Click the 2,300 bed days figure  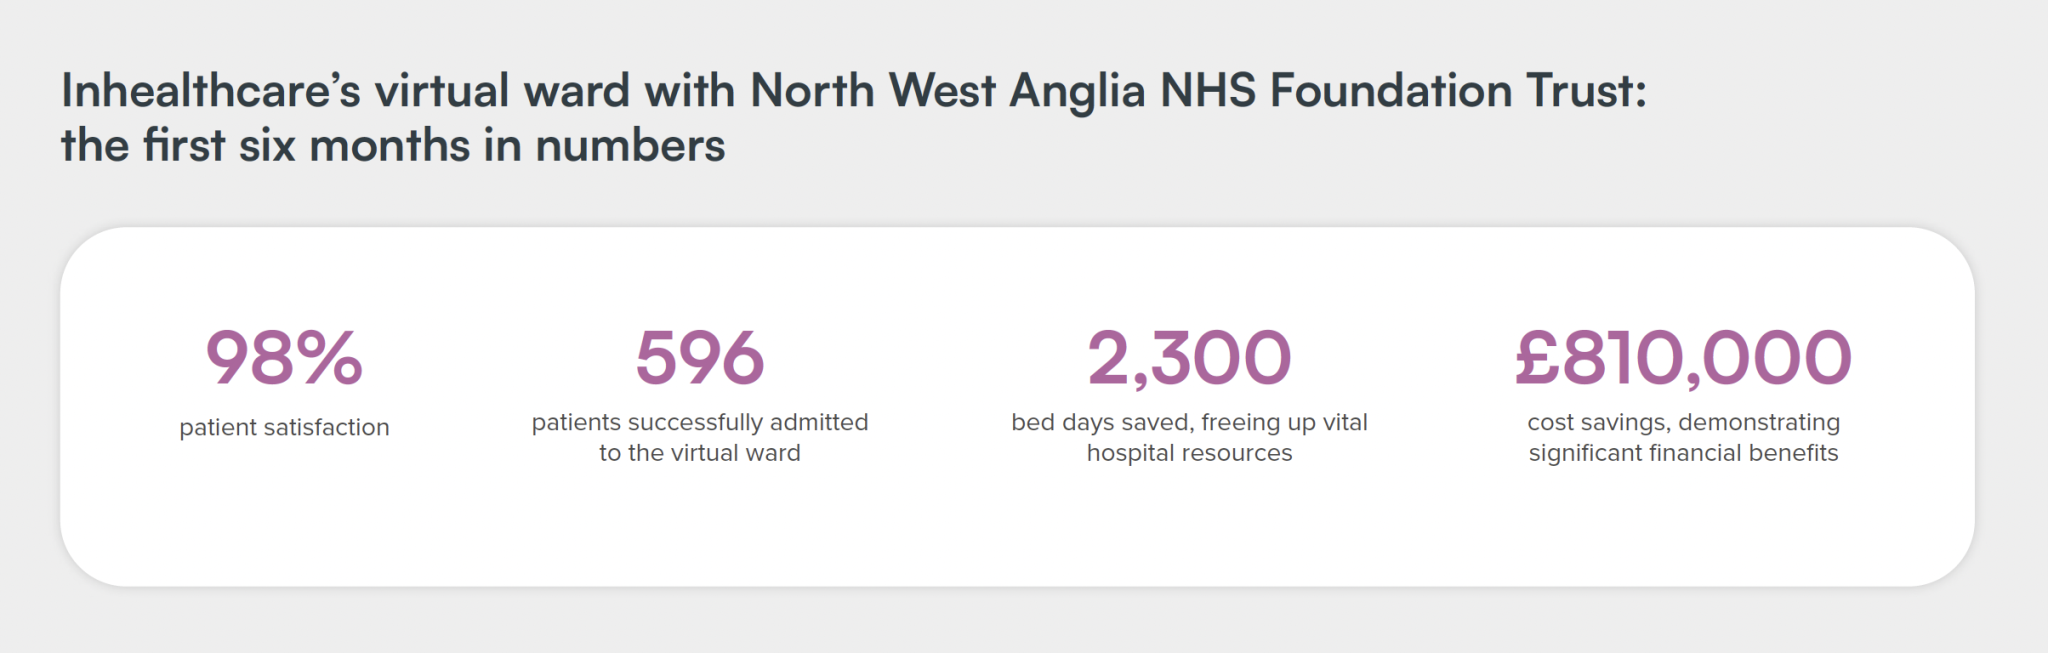pyautogui.click(x=1189, y=358)
